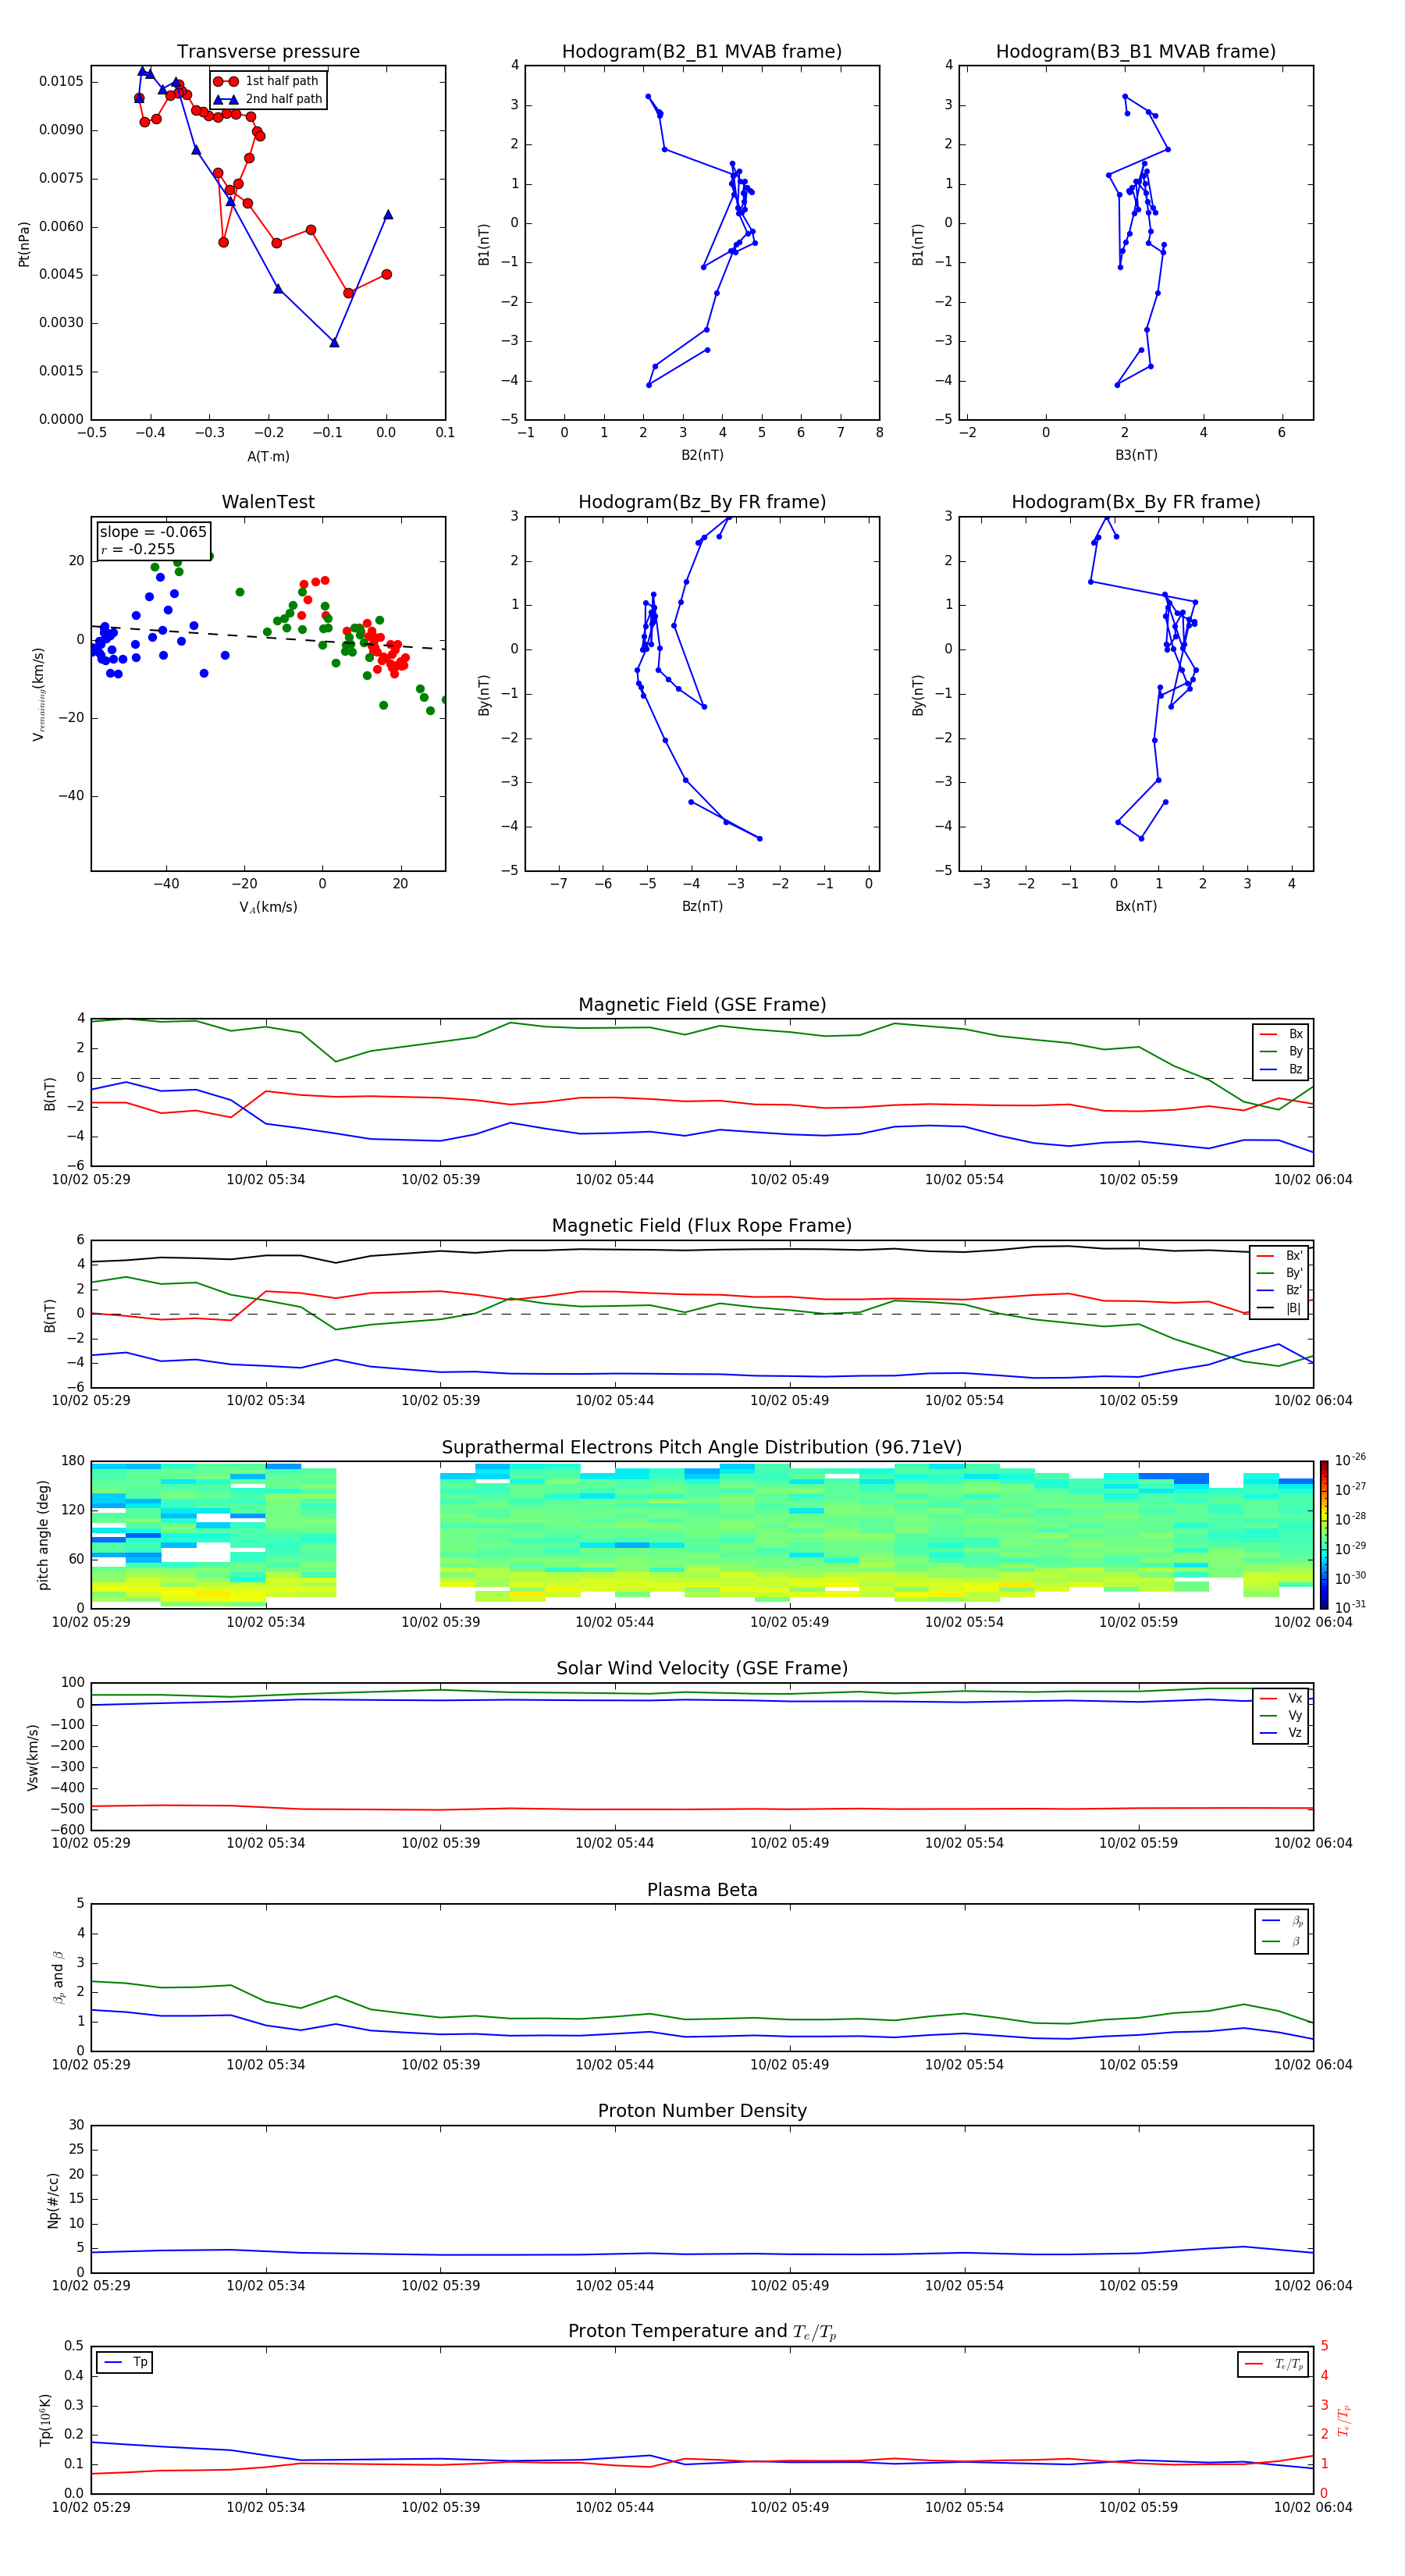
Task: Click '|B|' legend entry in flux rope frame
Action: 1280,1308
